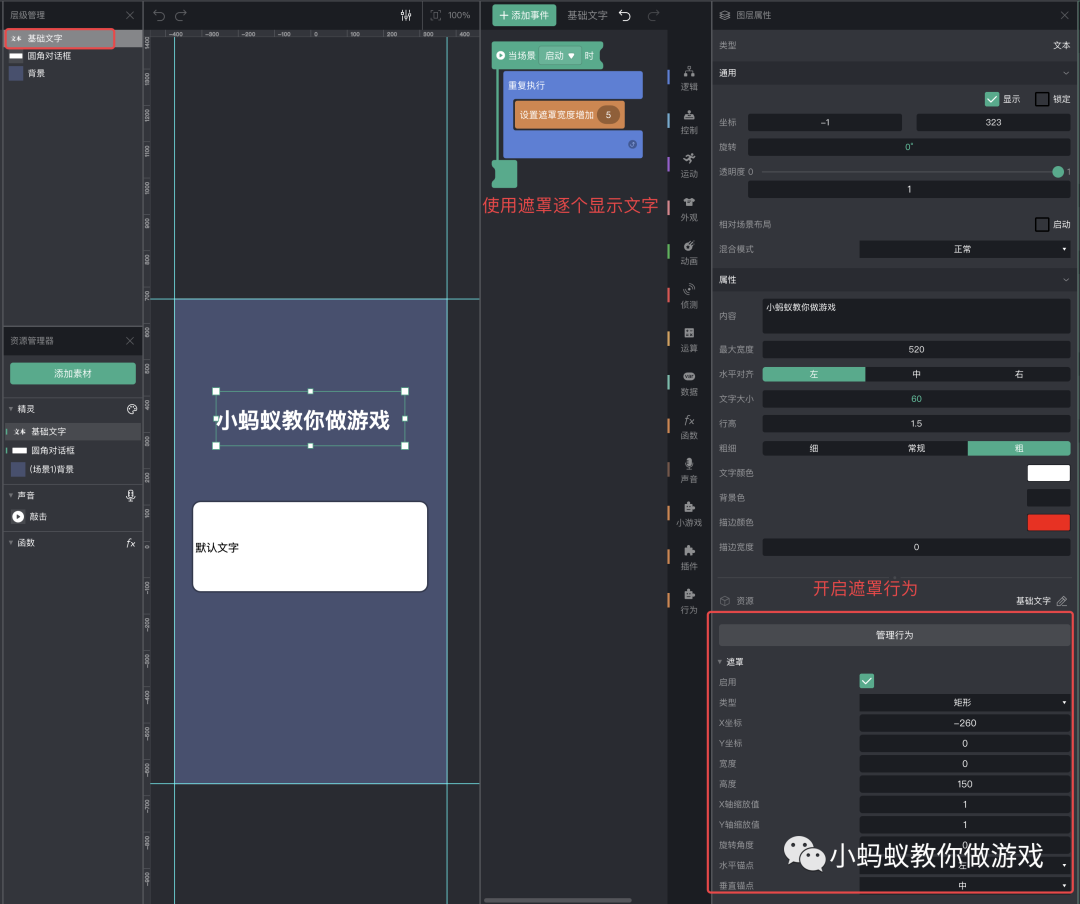Select the 圆角对话框 layer in 层级管理
Screen dimensions: 1080x904
[72, 56]
